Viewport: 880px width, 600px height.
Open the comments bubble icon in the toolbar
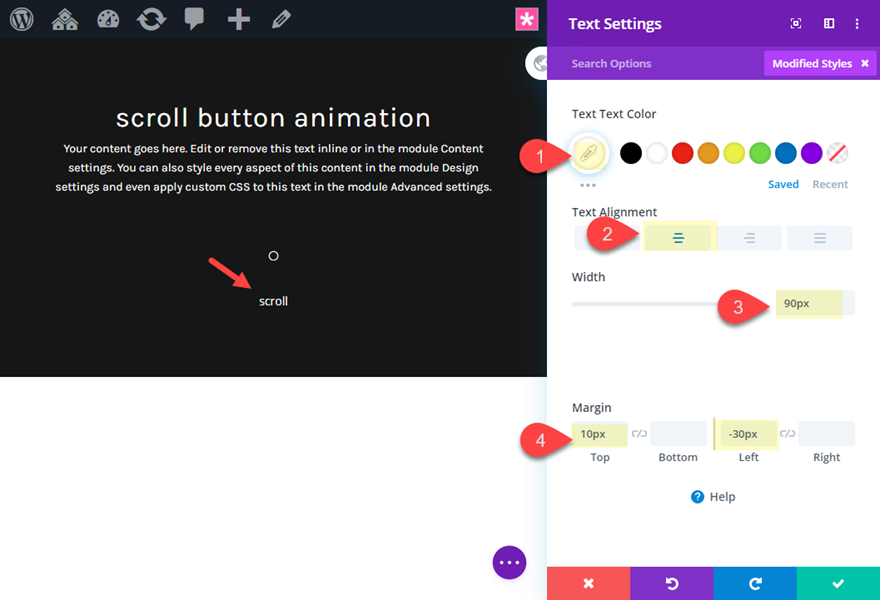(x=194, y=18)
